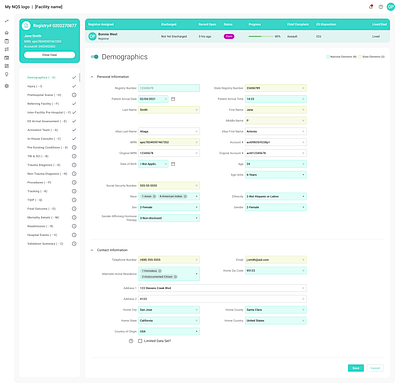Open the Hospital Events section
Viewport: 400px width, 388px height.
point(42,235)
